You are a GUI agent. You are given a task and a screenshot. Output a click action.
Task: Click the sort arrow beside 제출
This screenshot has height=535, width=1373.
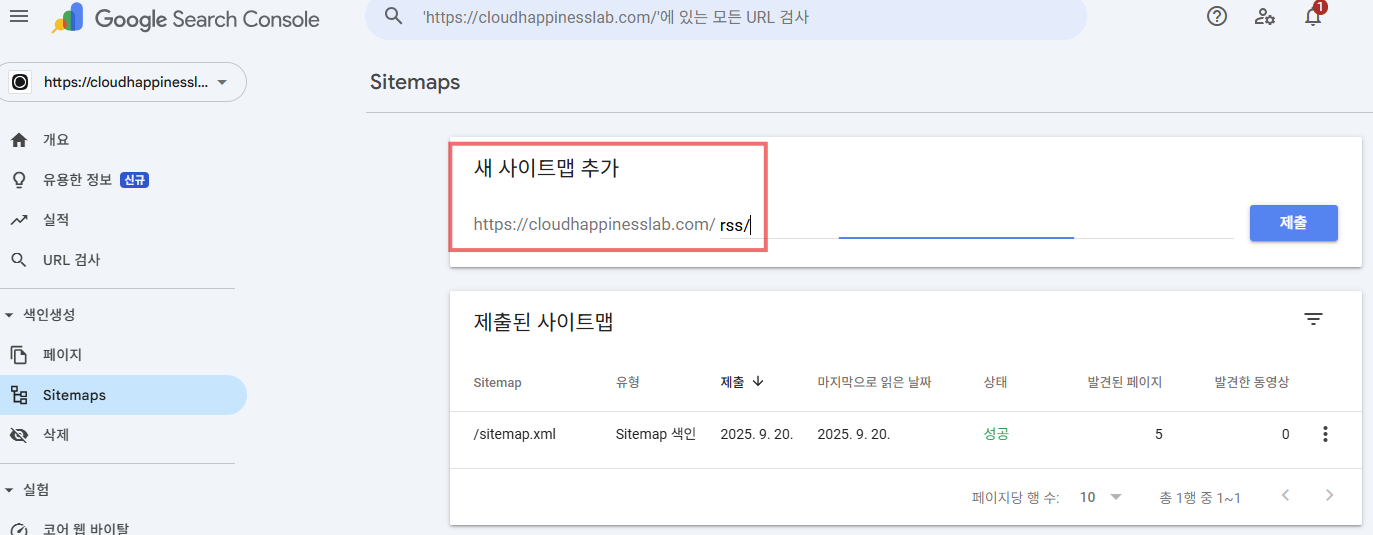point(758,381)
